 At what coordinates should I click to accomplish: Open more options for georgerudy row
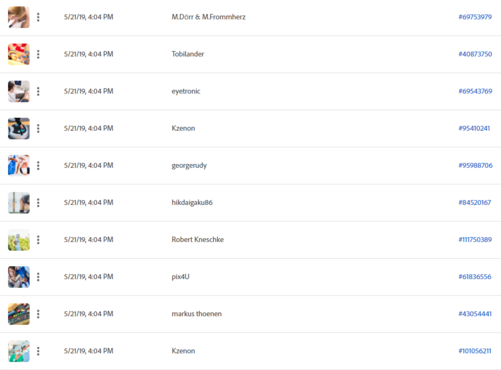pyautogui.click(x=38, y=165)
